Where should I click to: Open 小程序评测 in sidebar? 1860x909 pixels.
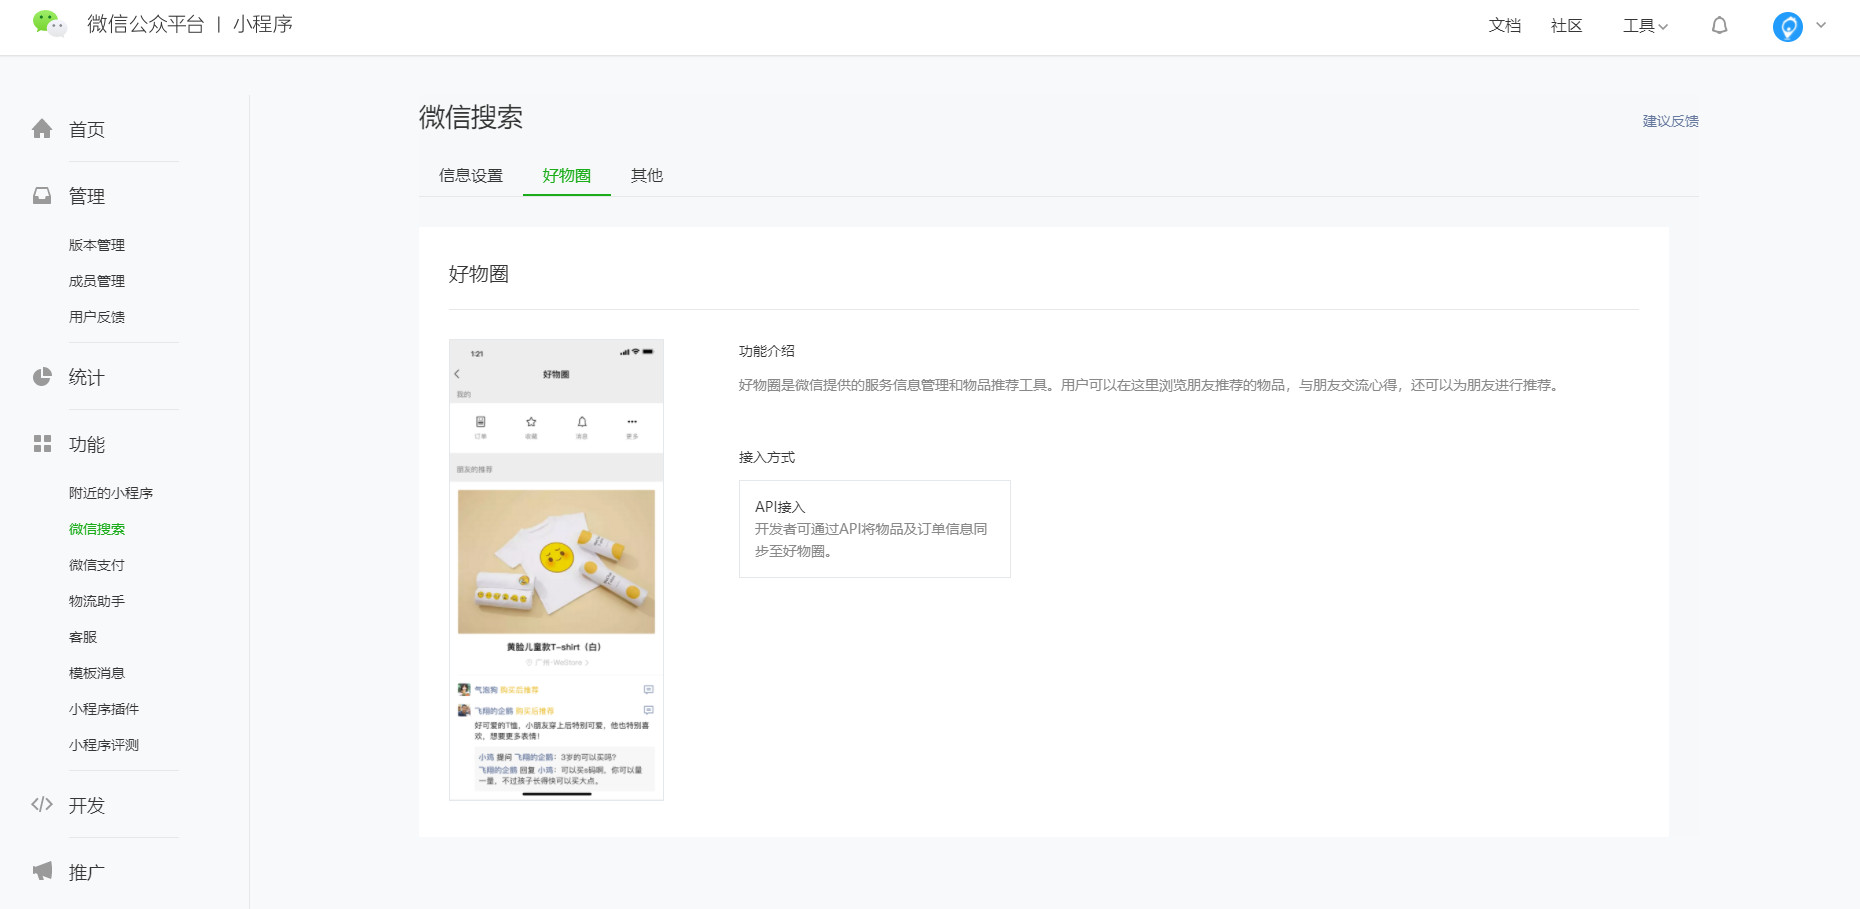[104, 745]
